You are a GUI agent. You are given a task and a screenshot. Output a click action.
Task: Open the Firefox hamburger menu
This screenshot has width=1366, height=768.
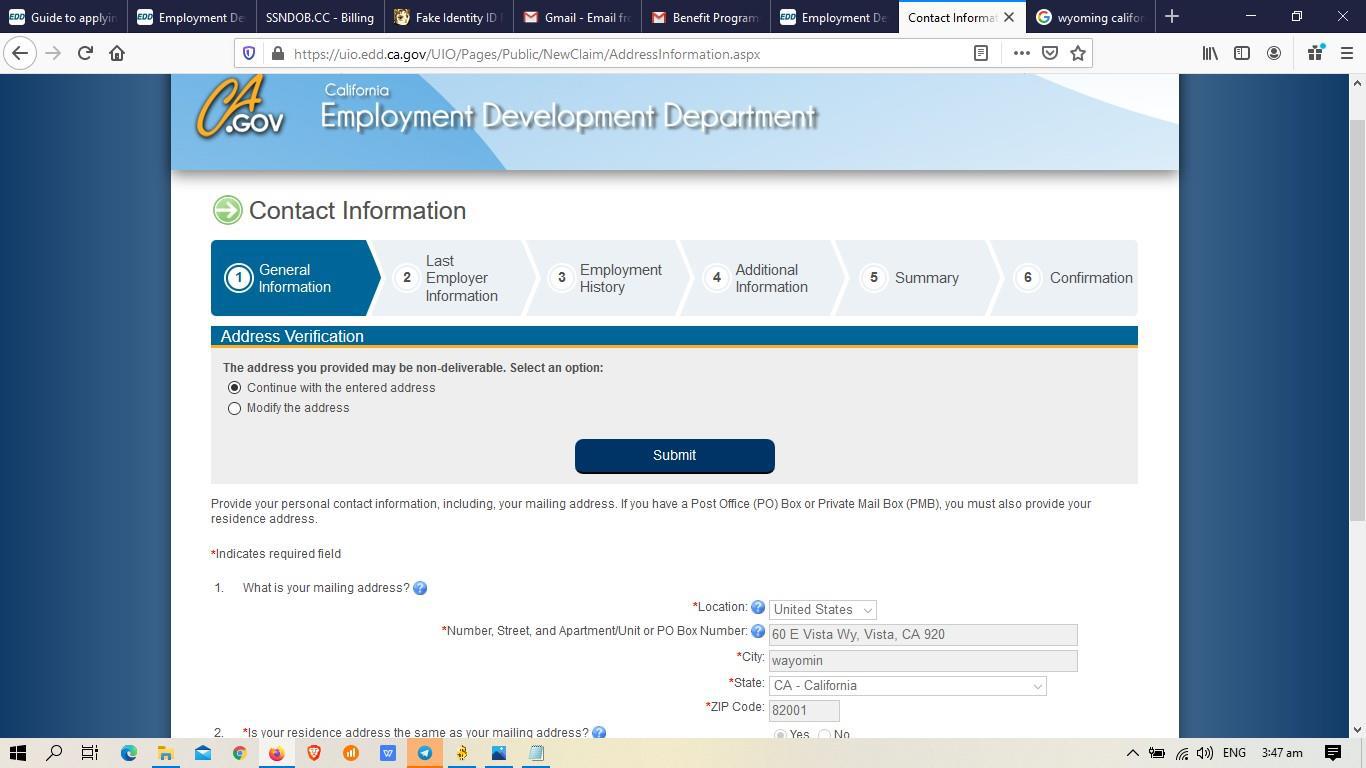(1346, 54)
